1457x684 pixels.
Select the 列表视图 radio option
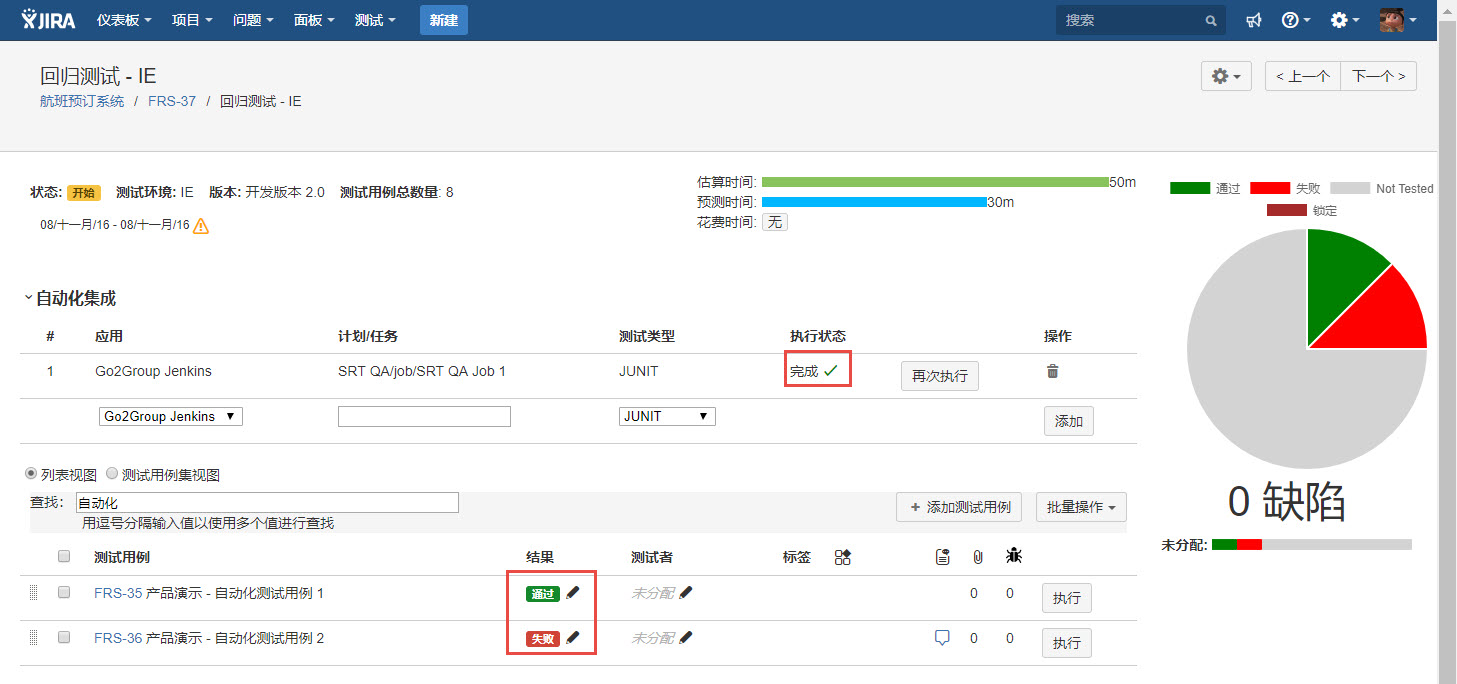click(x=31, y=473)
